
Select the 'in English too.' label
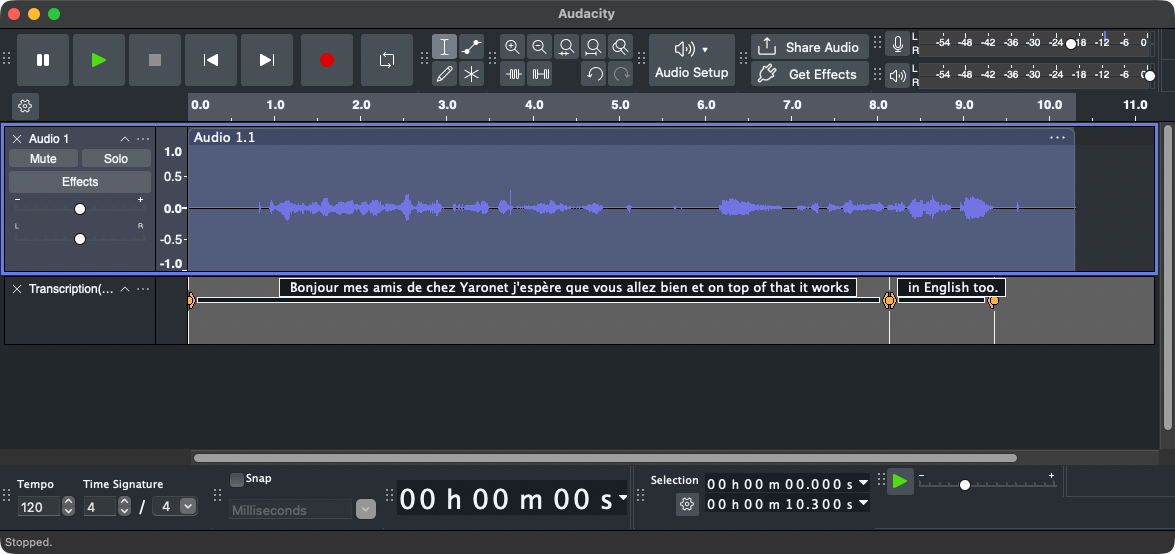click(952, 287)
